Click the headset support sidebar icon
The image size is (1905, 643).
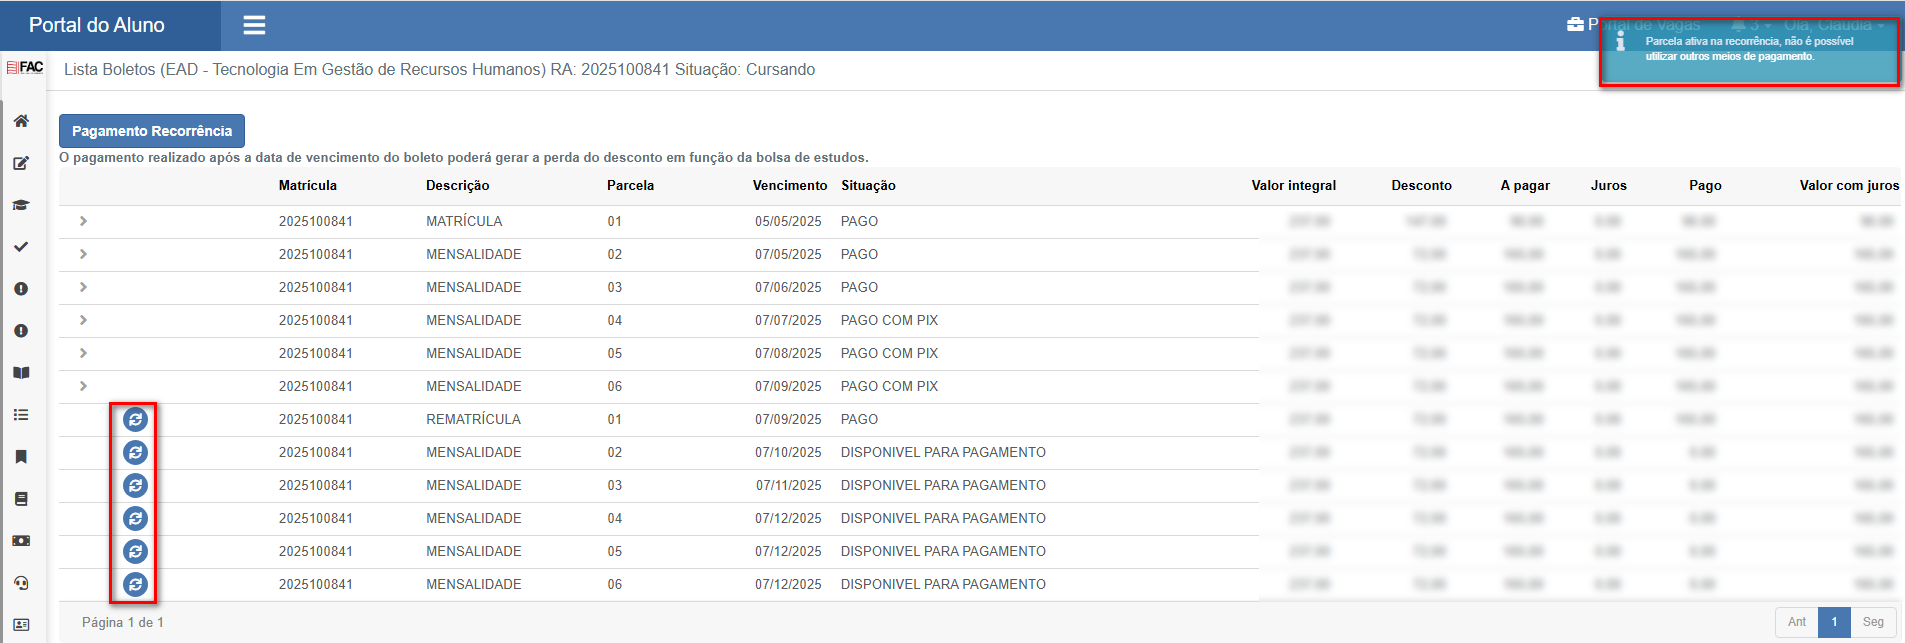pos(21,583)
